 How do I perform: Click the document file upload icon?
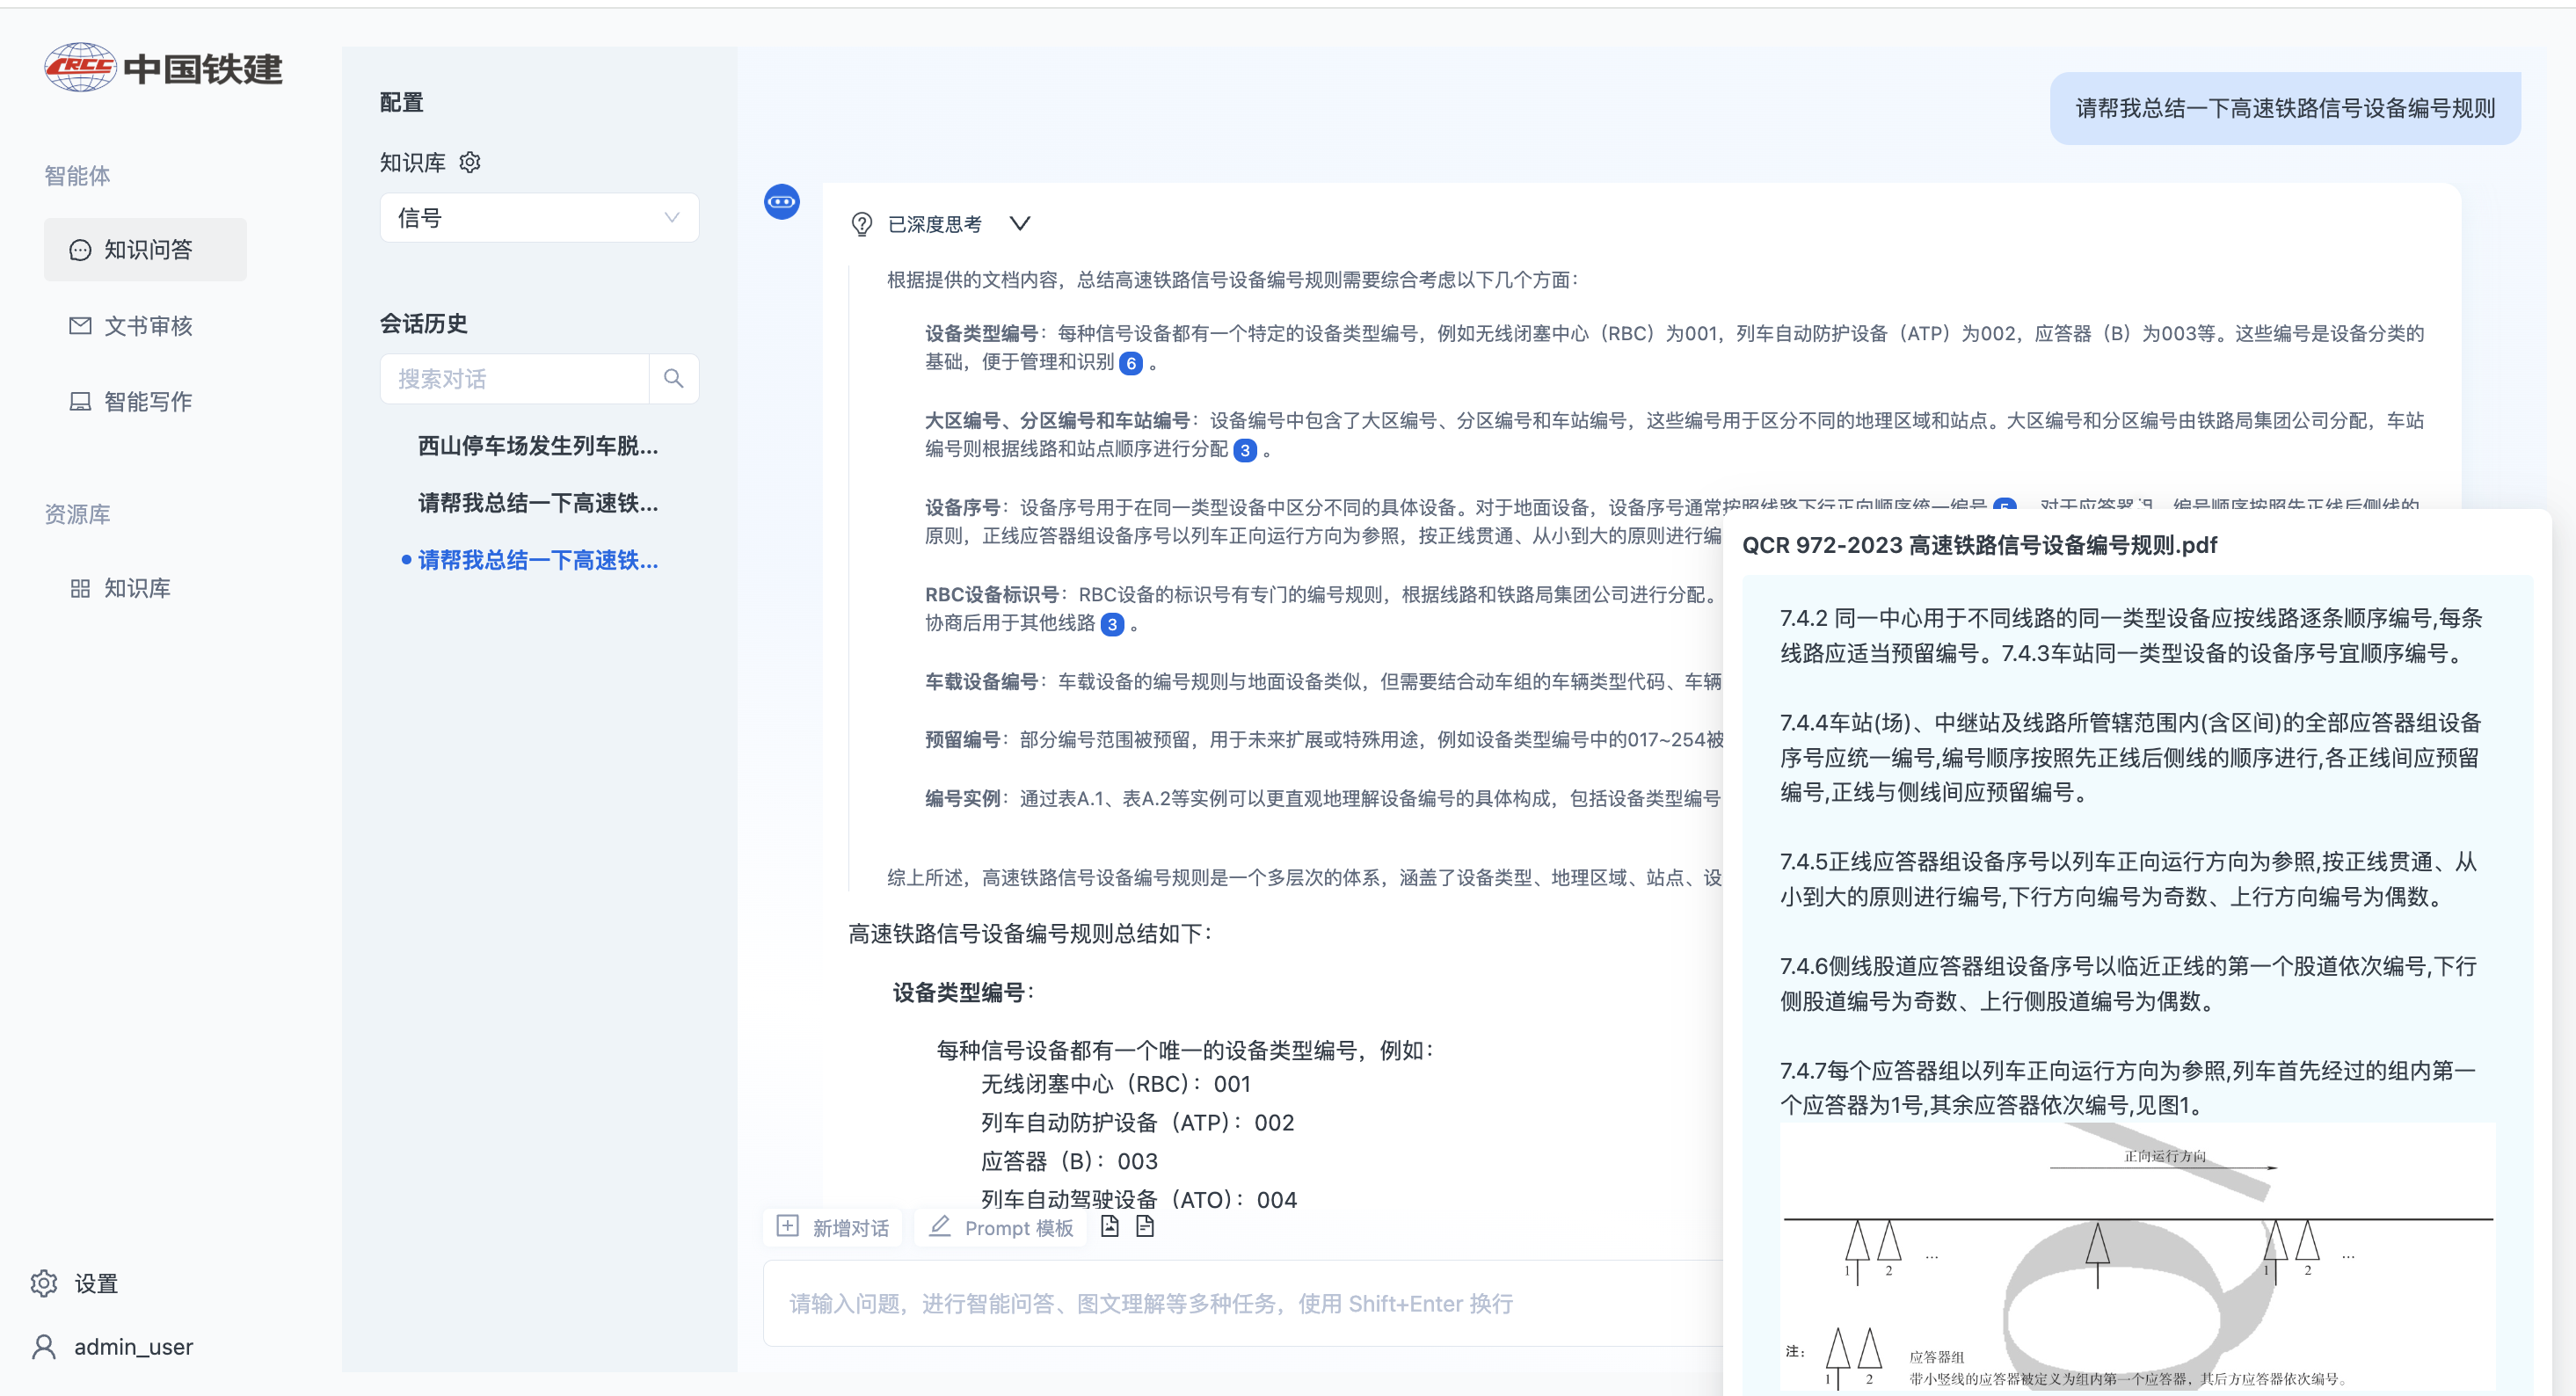tap(1145, 1226)
